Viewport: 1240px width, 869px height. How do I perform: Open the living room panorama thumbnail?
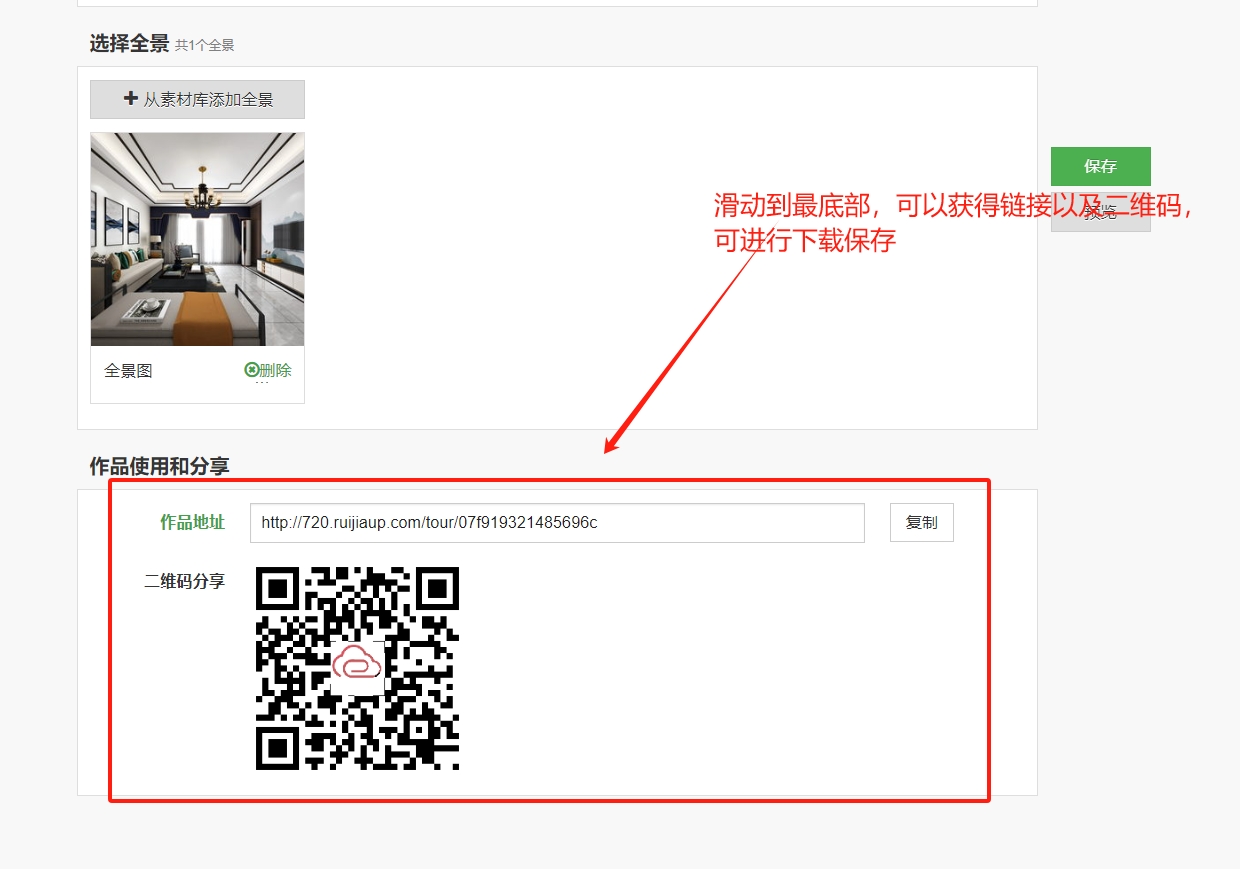[197, 239]
